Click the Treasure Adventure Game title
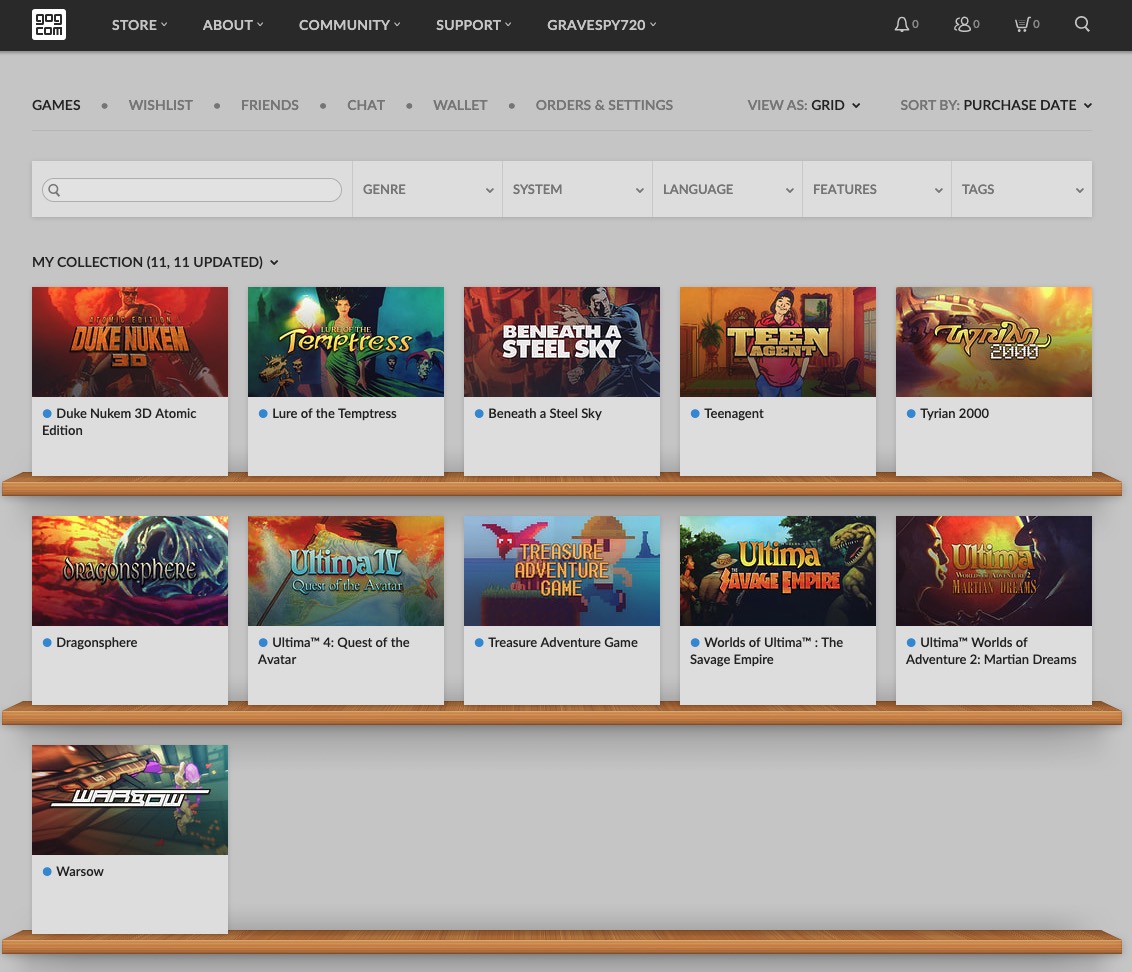 [563, 643]
